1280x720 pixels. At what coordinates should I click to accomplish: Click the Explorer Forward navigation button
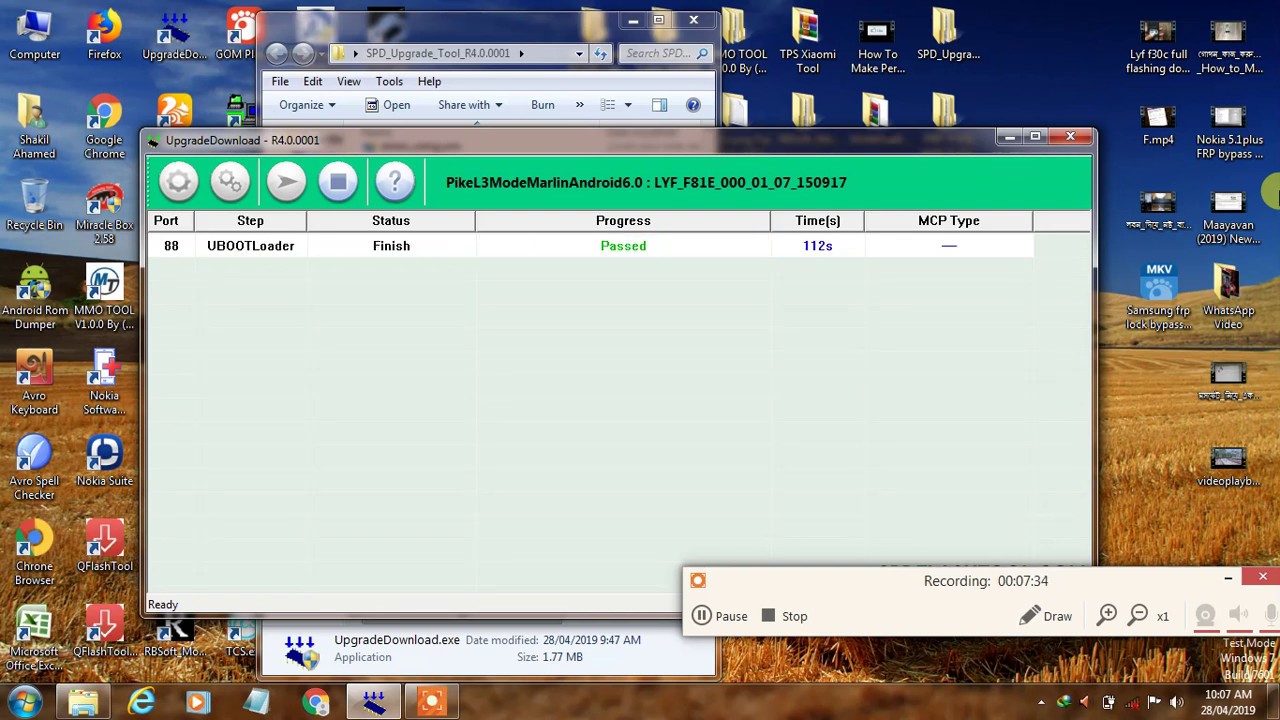(302, 53)
